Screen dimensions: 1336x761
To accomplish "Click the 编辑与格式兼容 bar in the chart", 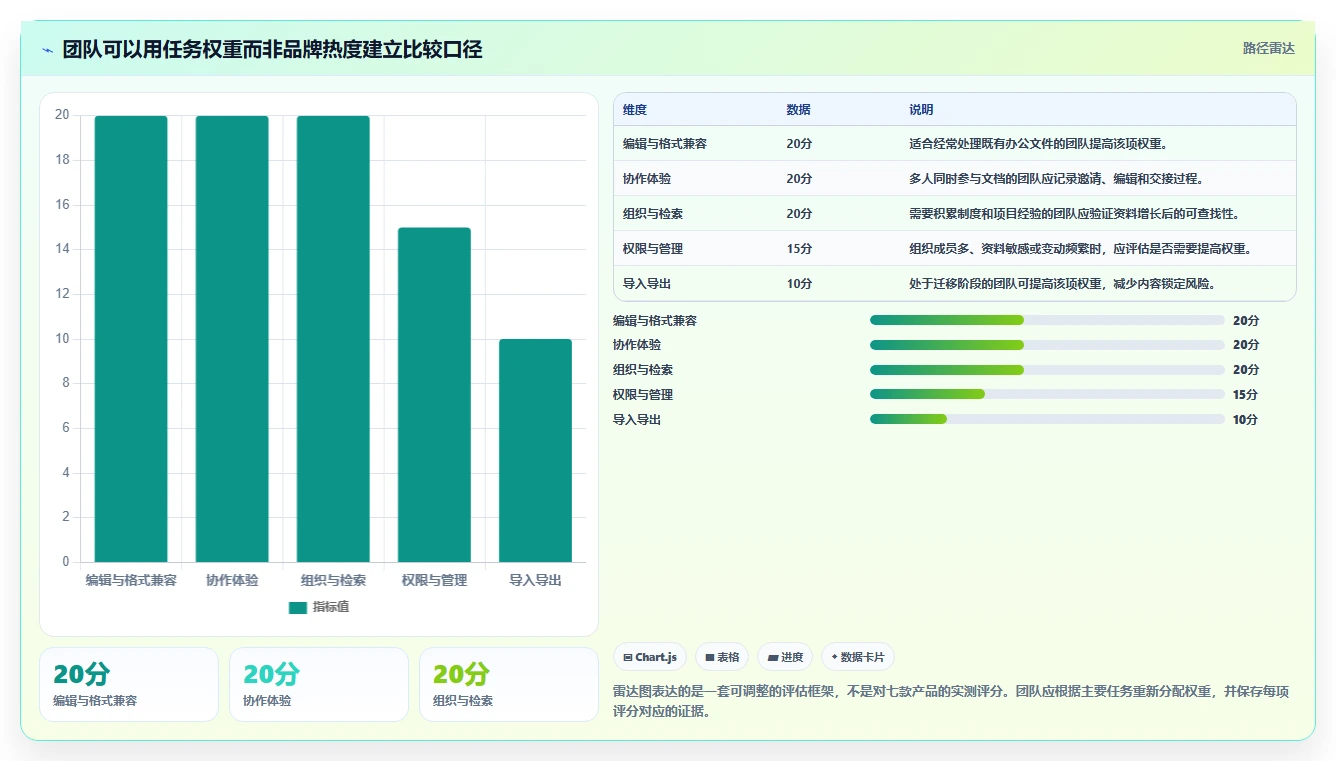I will pyautogui.click(x=131, y=339).
